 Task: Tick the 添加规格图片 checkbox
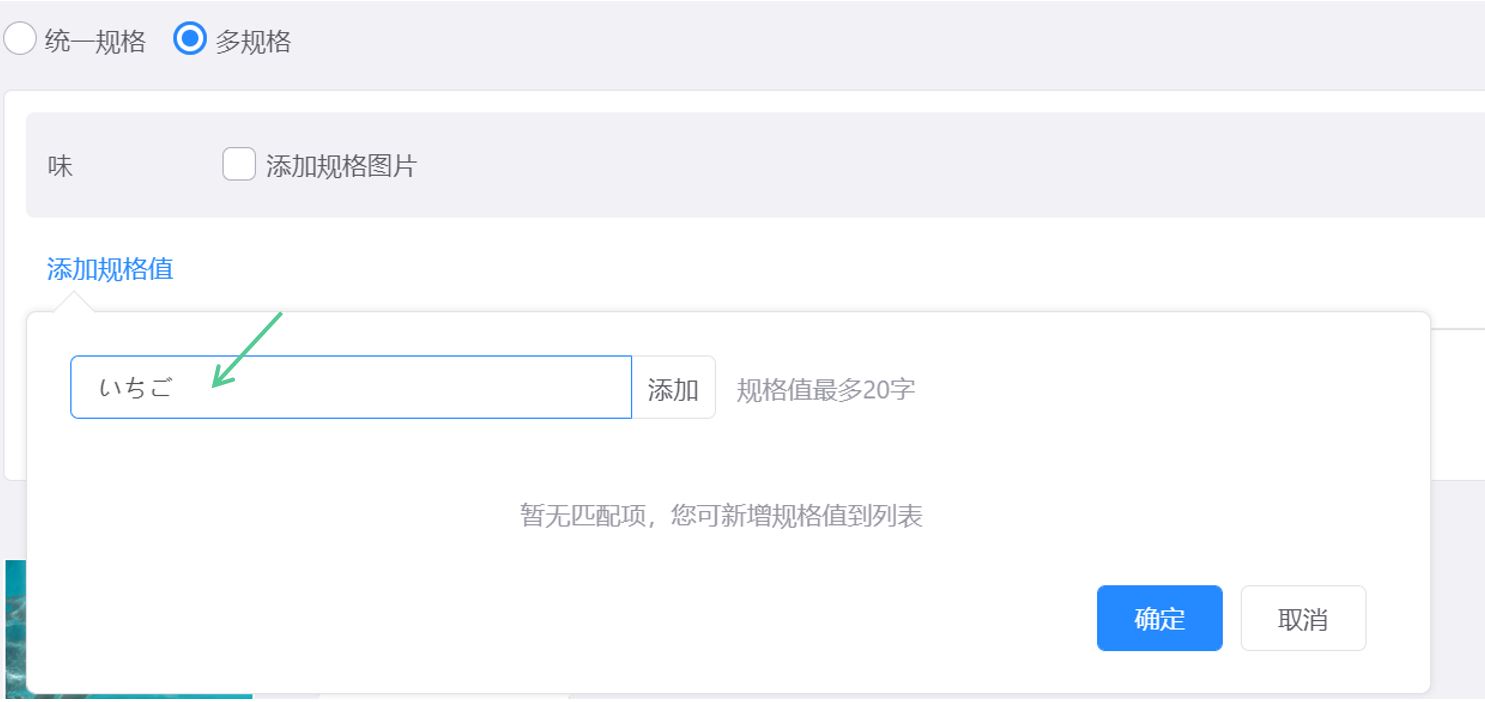239,165
